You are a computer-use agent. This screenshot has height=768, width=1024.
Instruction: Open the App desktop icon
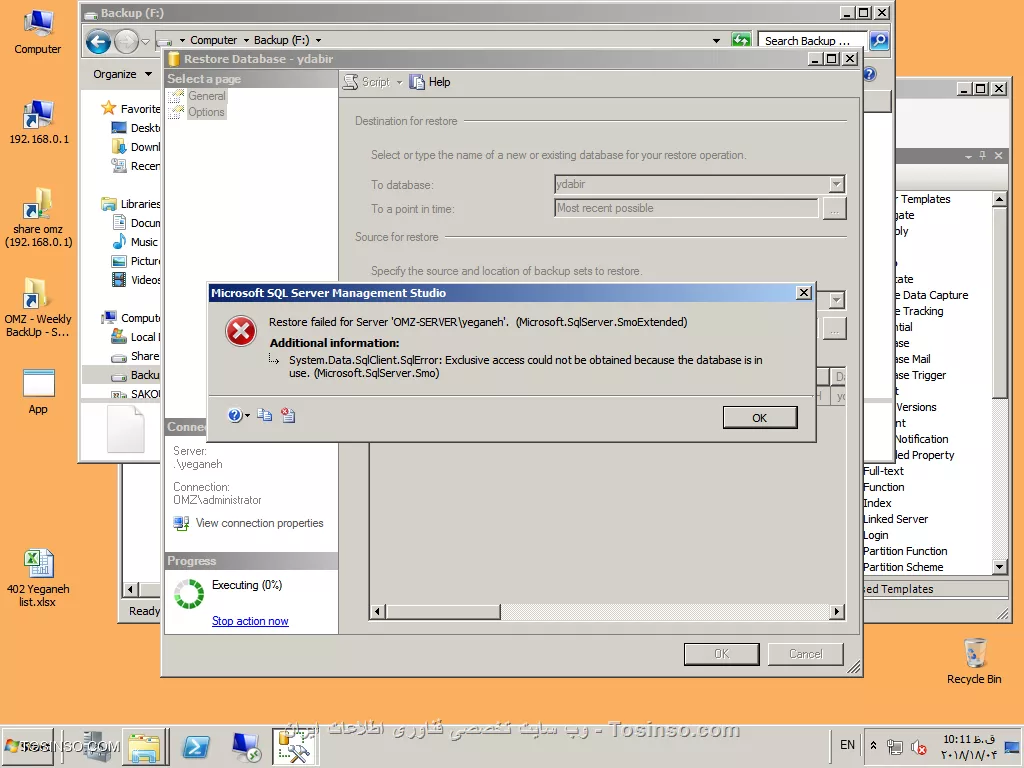(x=38, y=392)
